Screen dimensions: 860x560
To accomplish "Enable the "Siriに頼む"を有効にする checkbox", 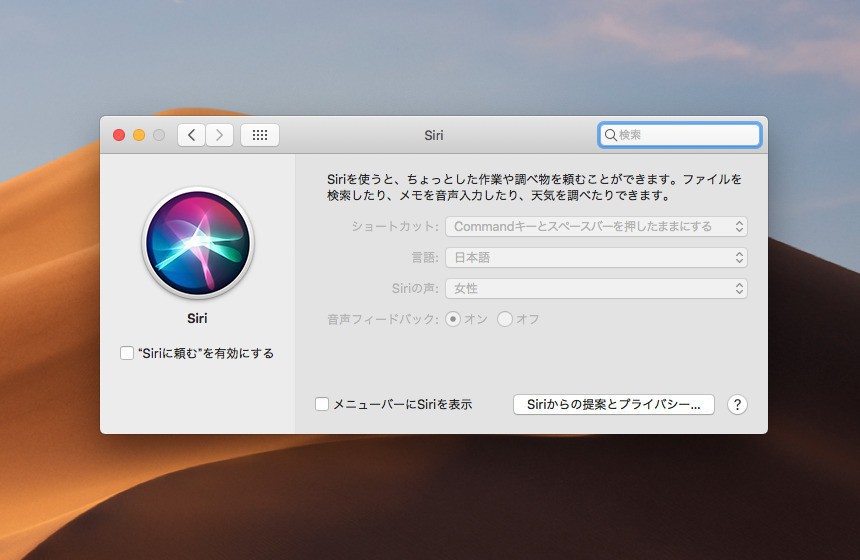I will point(127,353).
